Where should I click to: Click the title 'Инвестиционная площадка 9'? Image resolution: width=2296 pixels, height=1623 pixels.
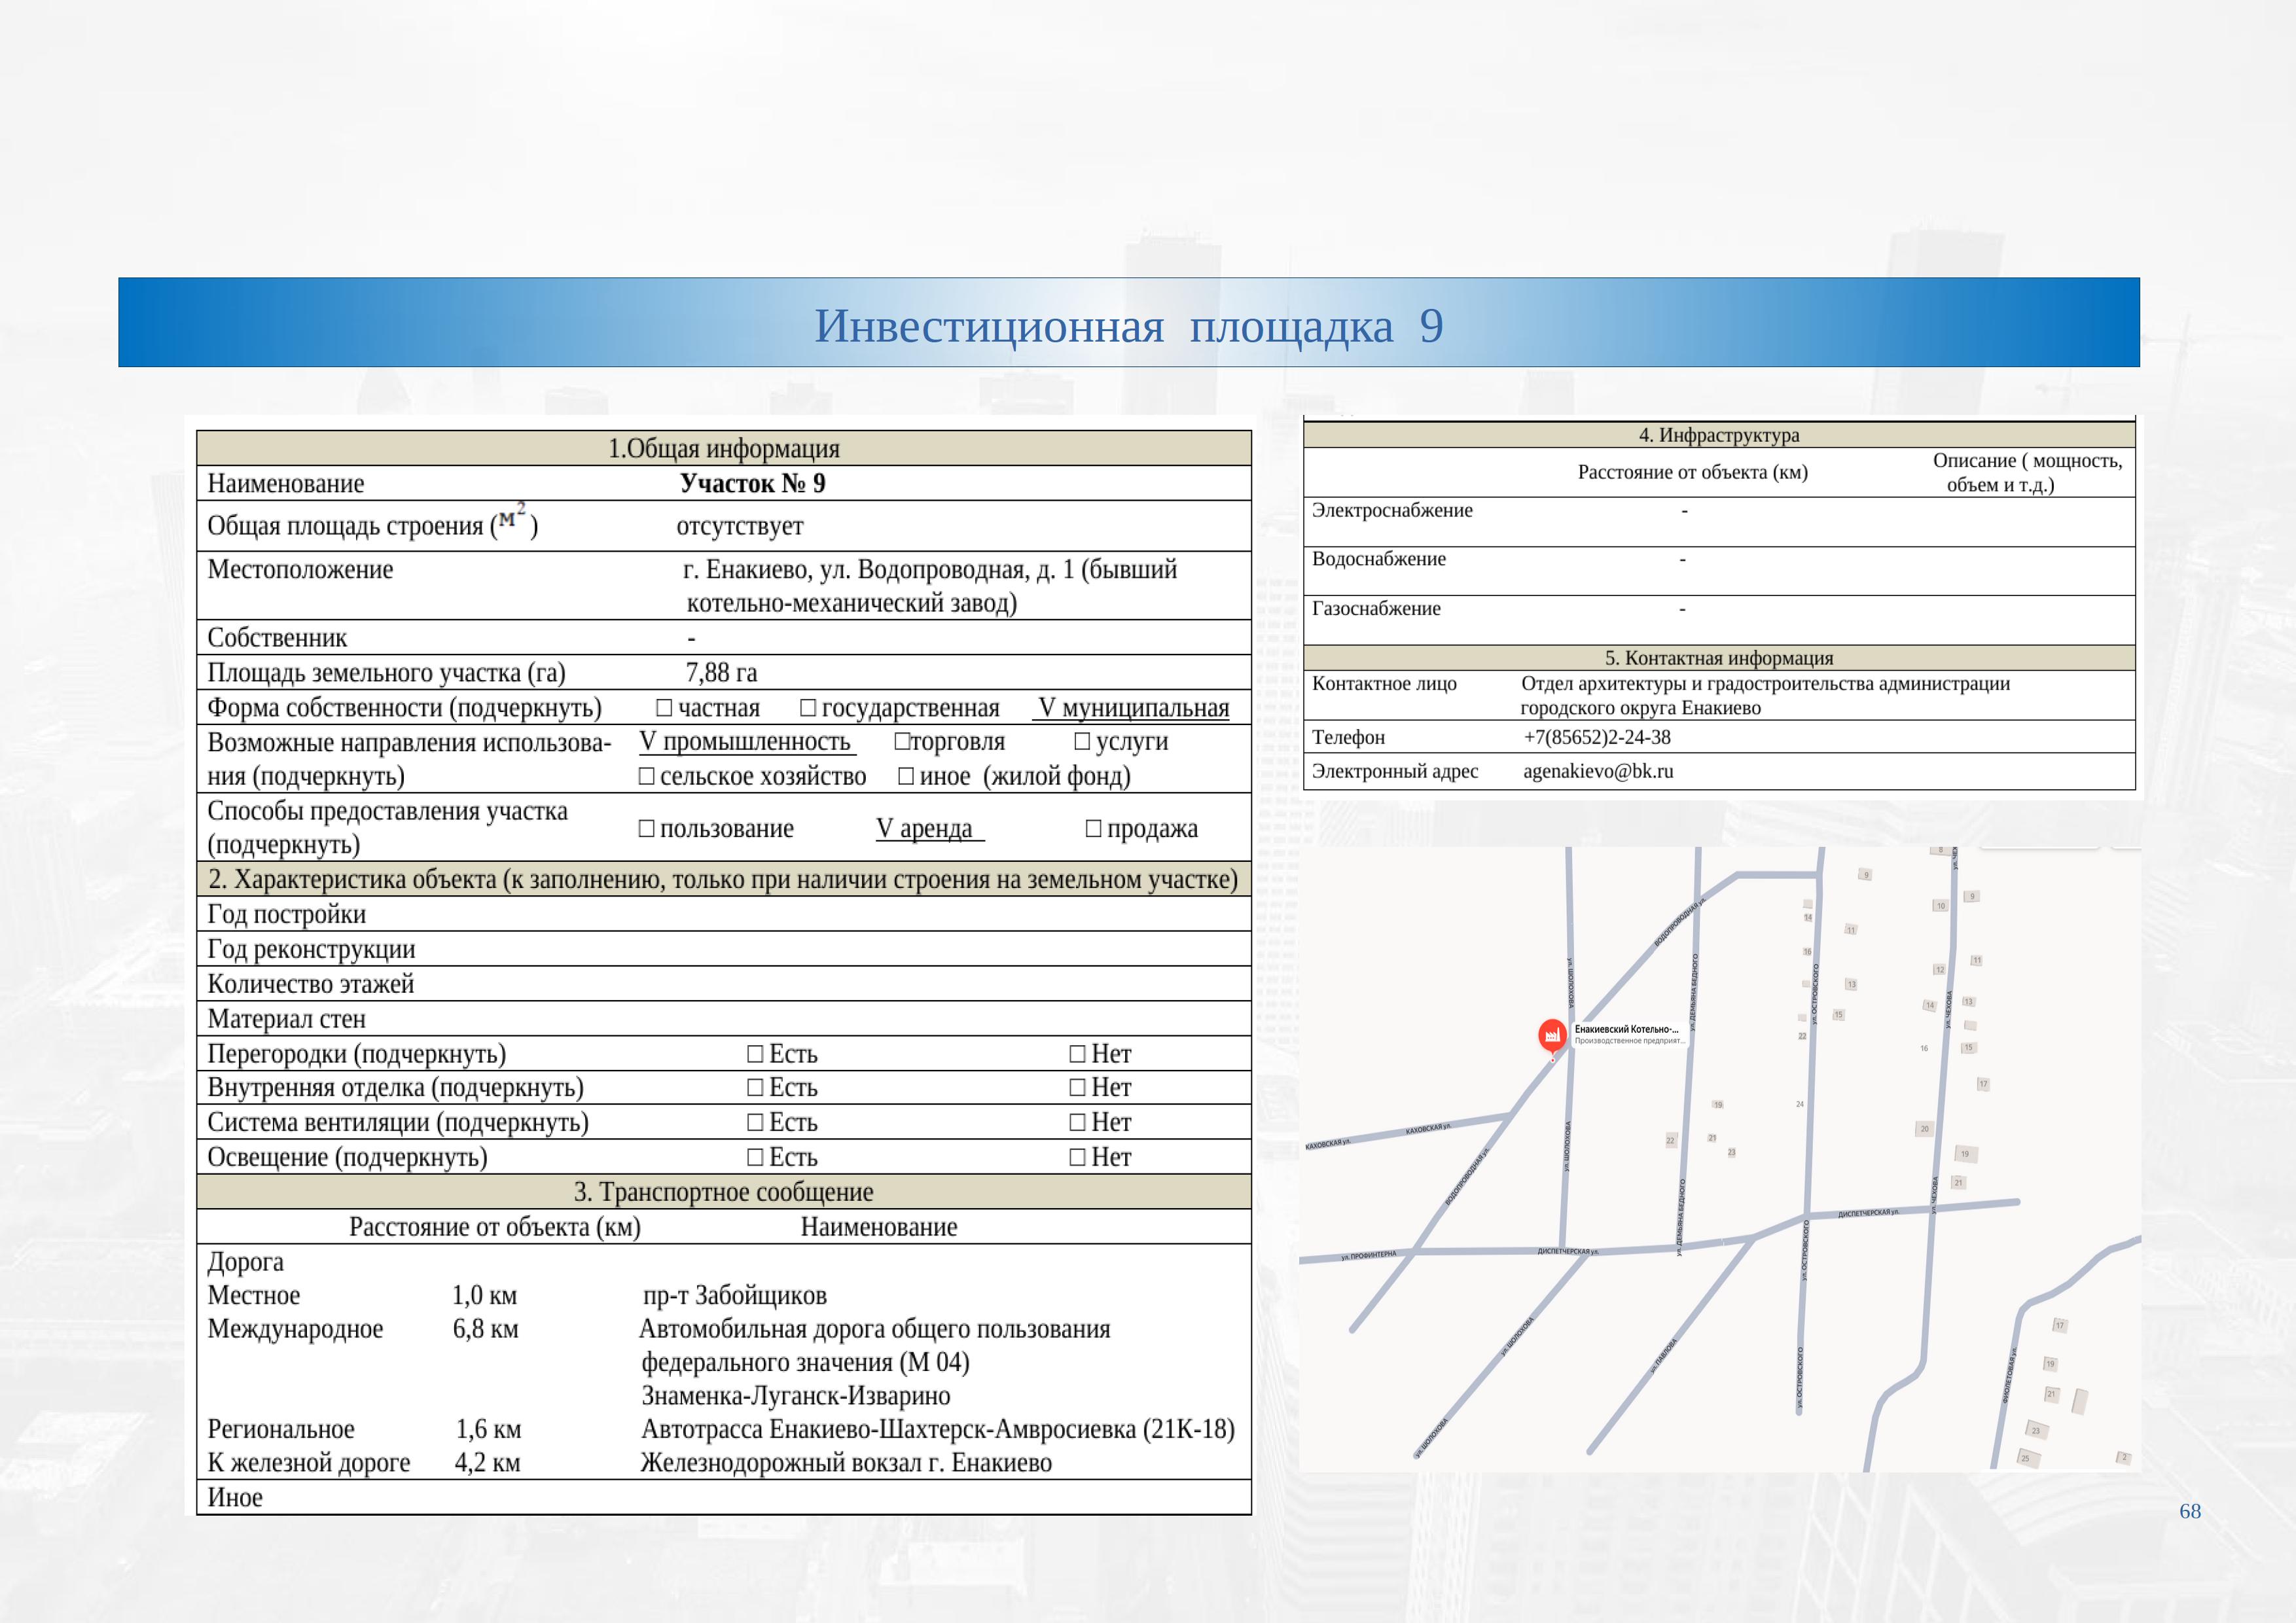(x=1129, y=326)
